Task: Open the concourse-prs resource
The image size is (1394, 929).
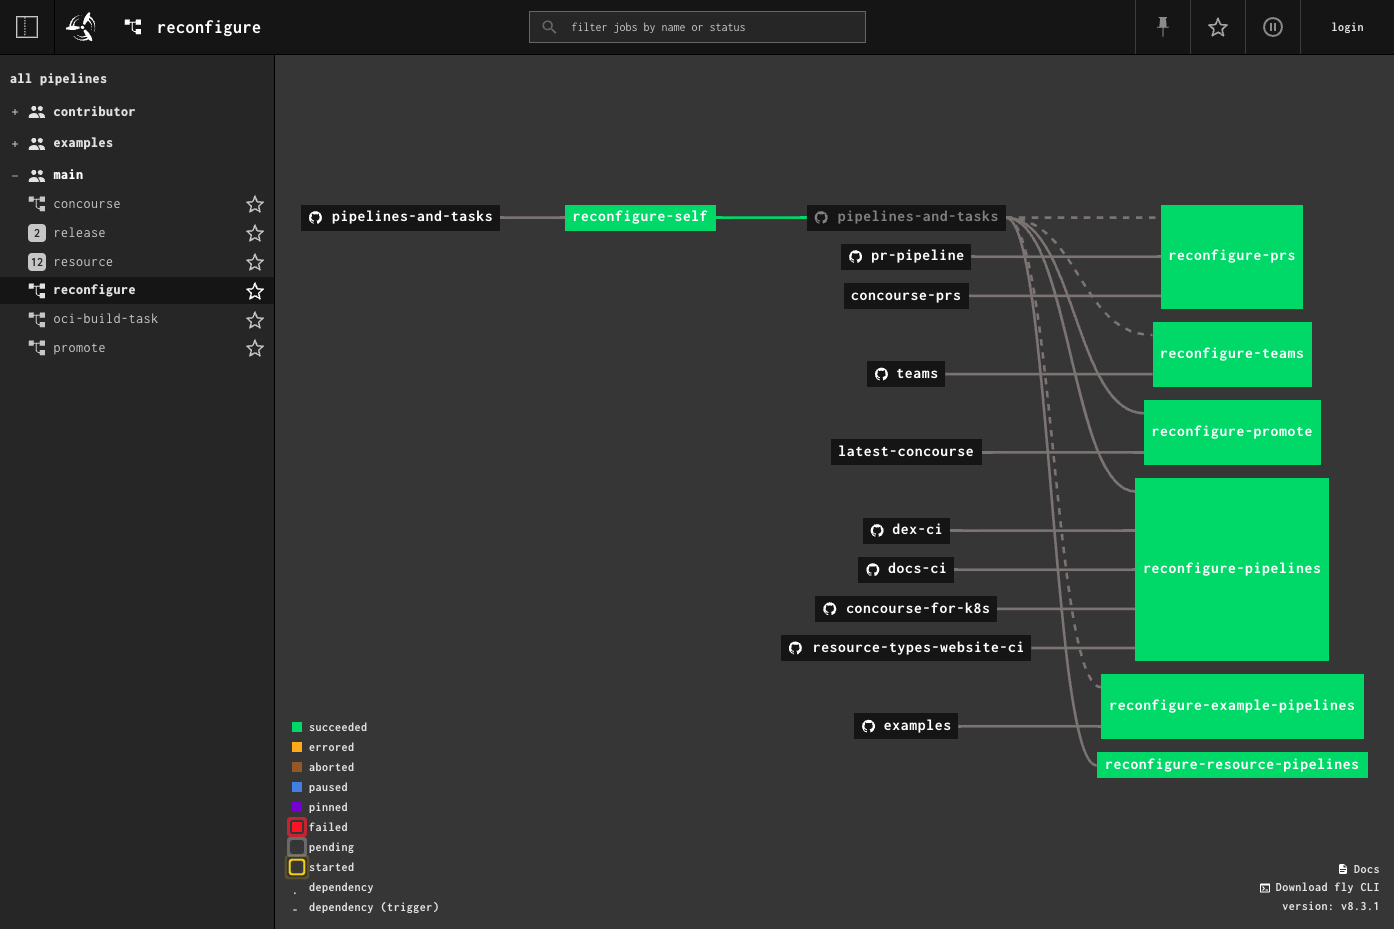Action: pyautogui.click(x=906, y=296)
